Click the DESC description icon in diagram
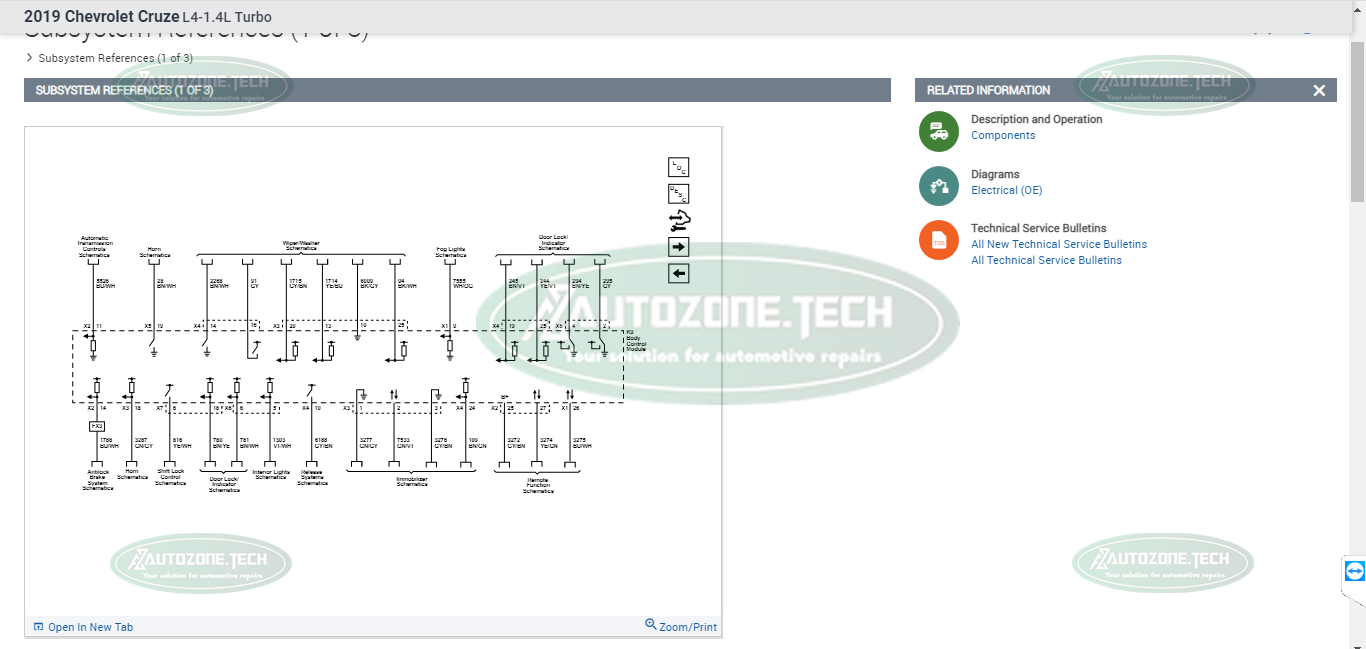This screenshot has width=1366, height=649. pos(679,194)
